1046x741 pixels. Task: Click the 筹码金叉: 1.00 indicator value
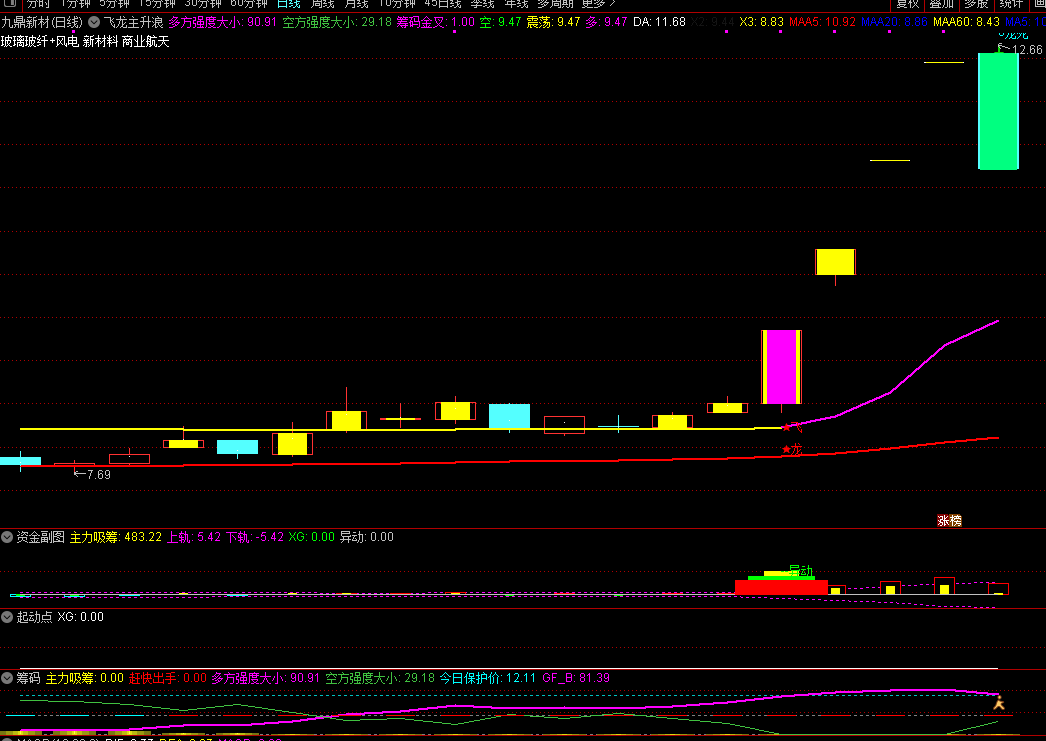pyautogui.click(x=436, y=22)
